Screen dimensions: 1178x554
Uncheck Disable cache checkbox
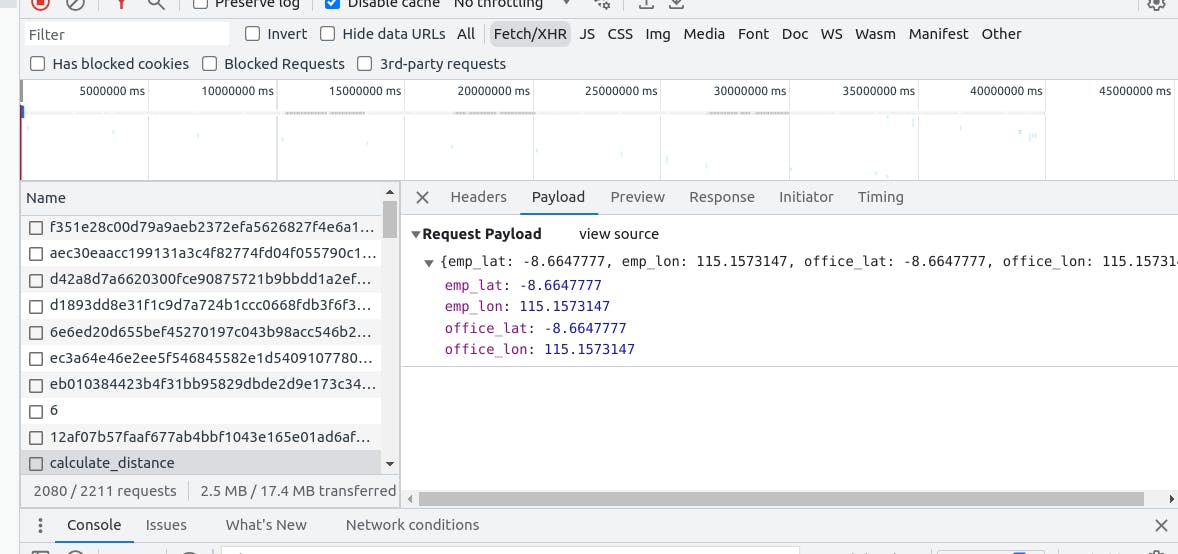tap(332, 4)
